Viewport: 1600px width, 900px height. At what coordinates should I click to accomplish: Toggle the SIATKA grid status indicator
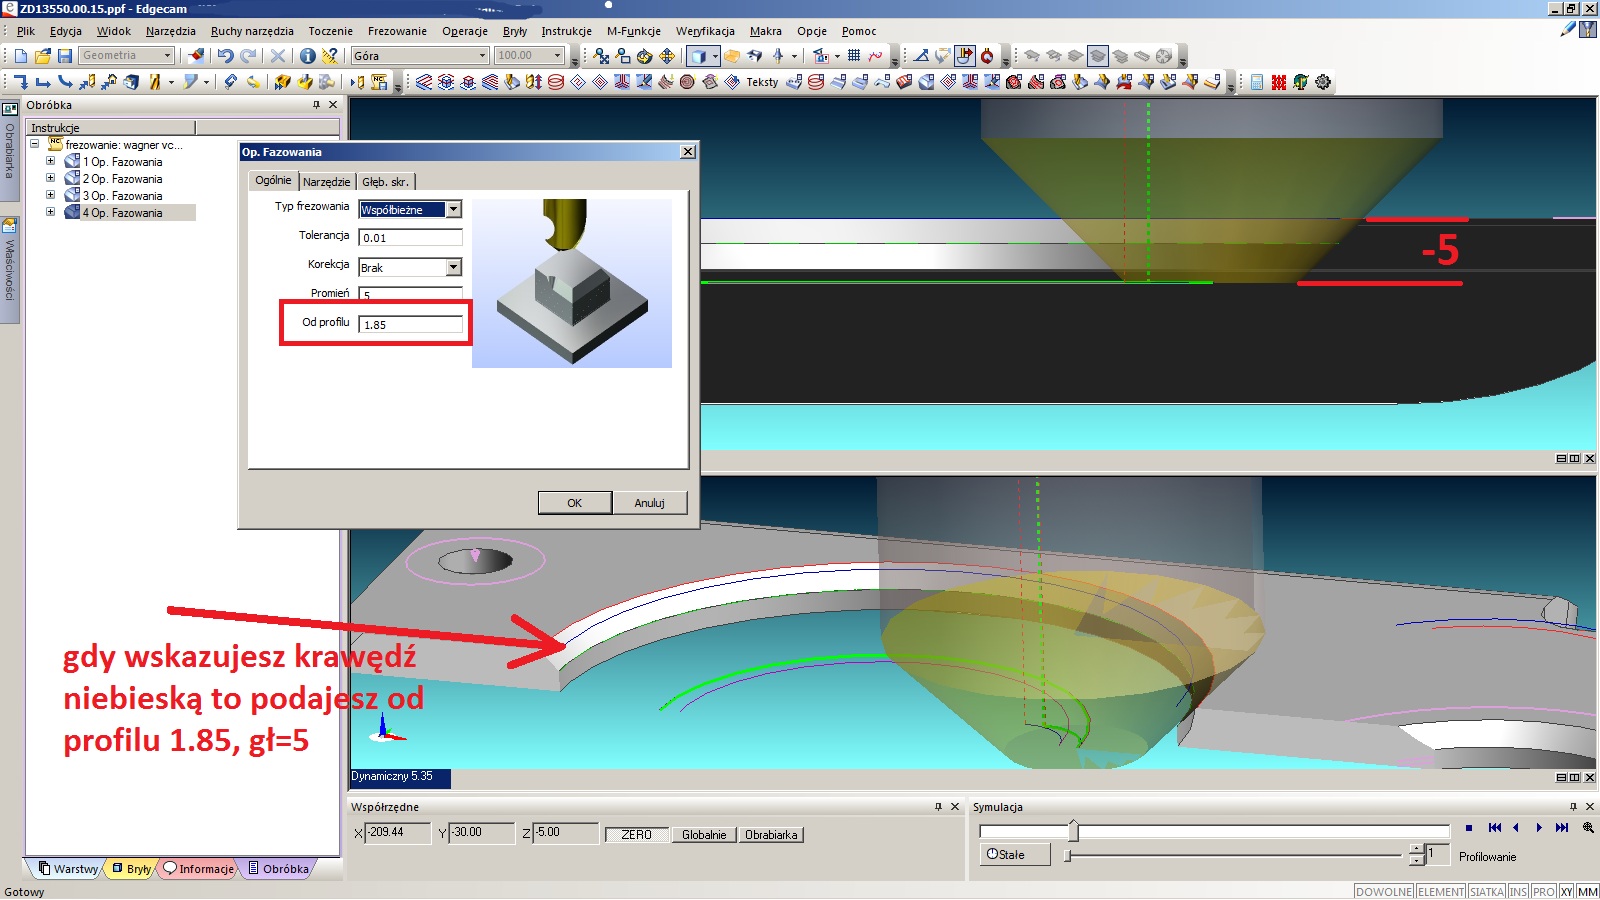(1487, 891)
